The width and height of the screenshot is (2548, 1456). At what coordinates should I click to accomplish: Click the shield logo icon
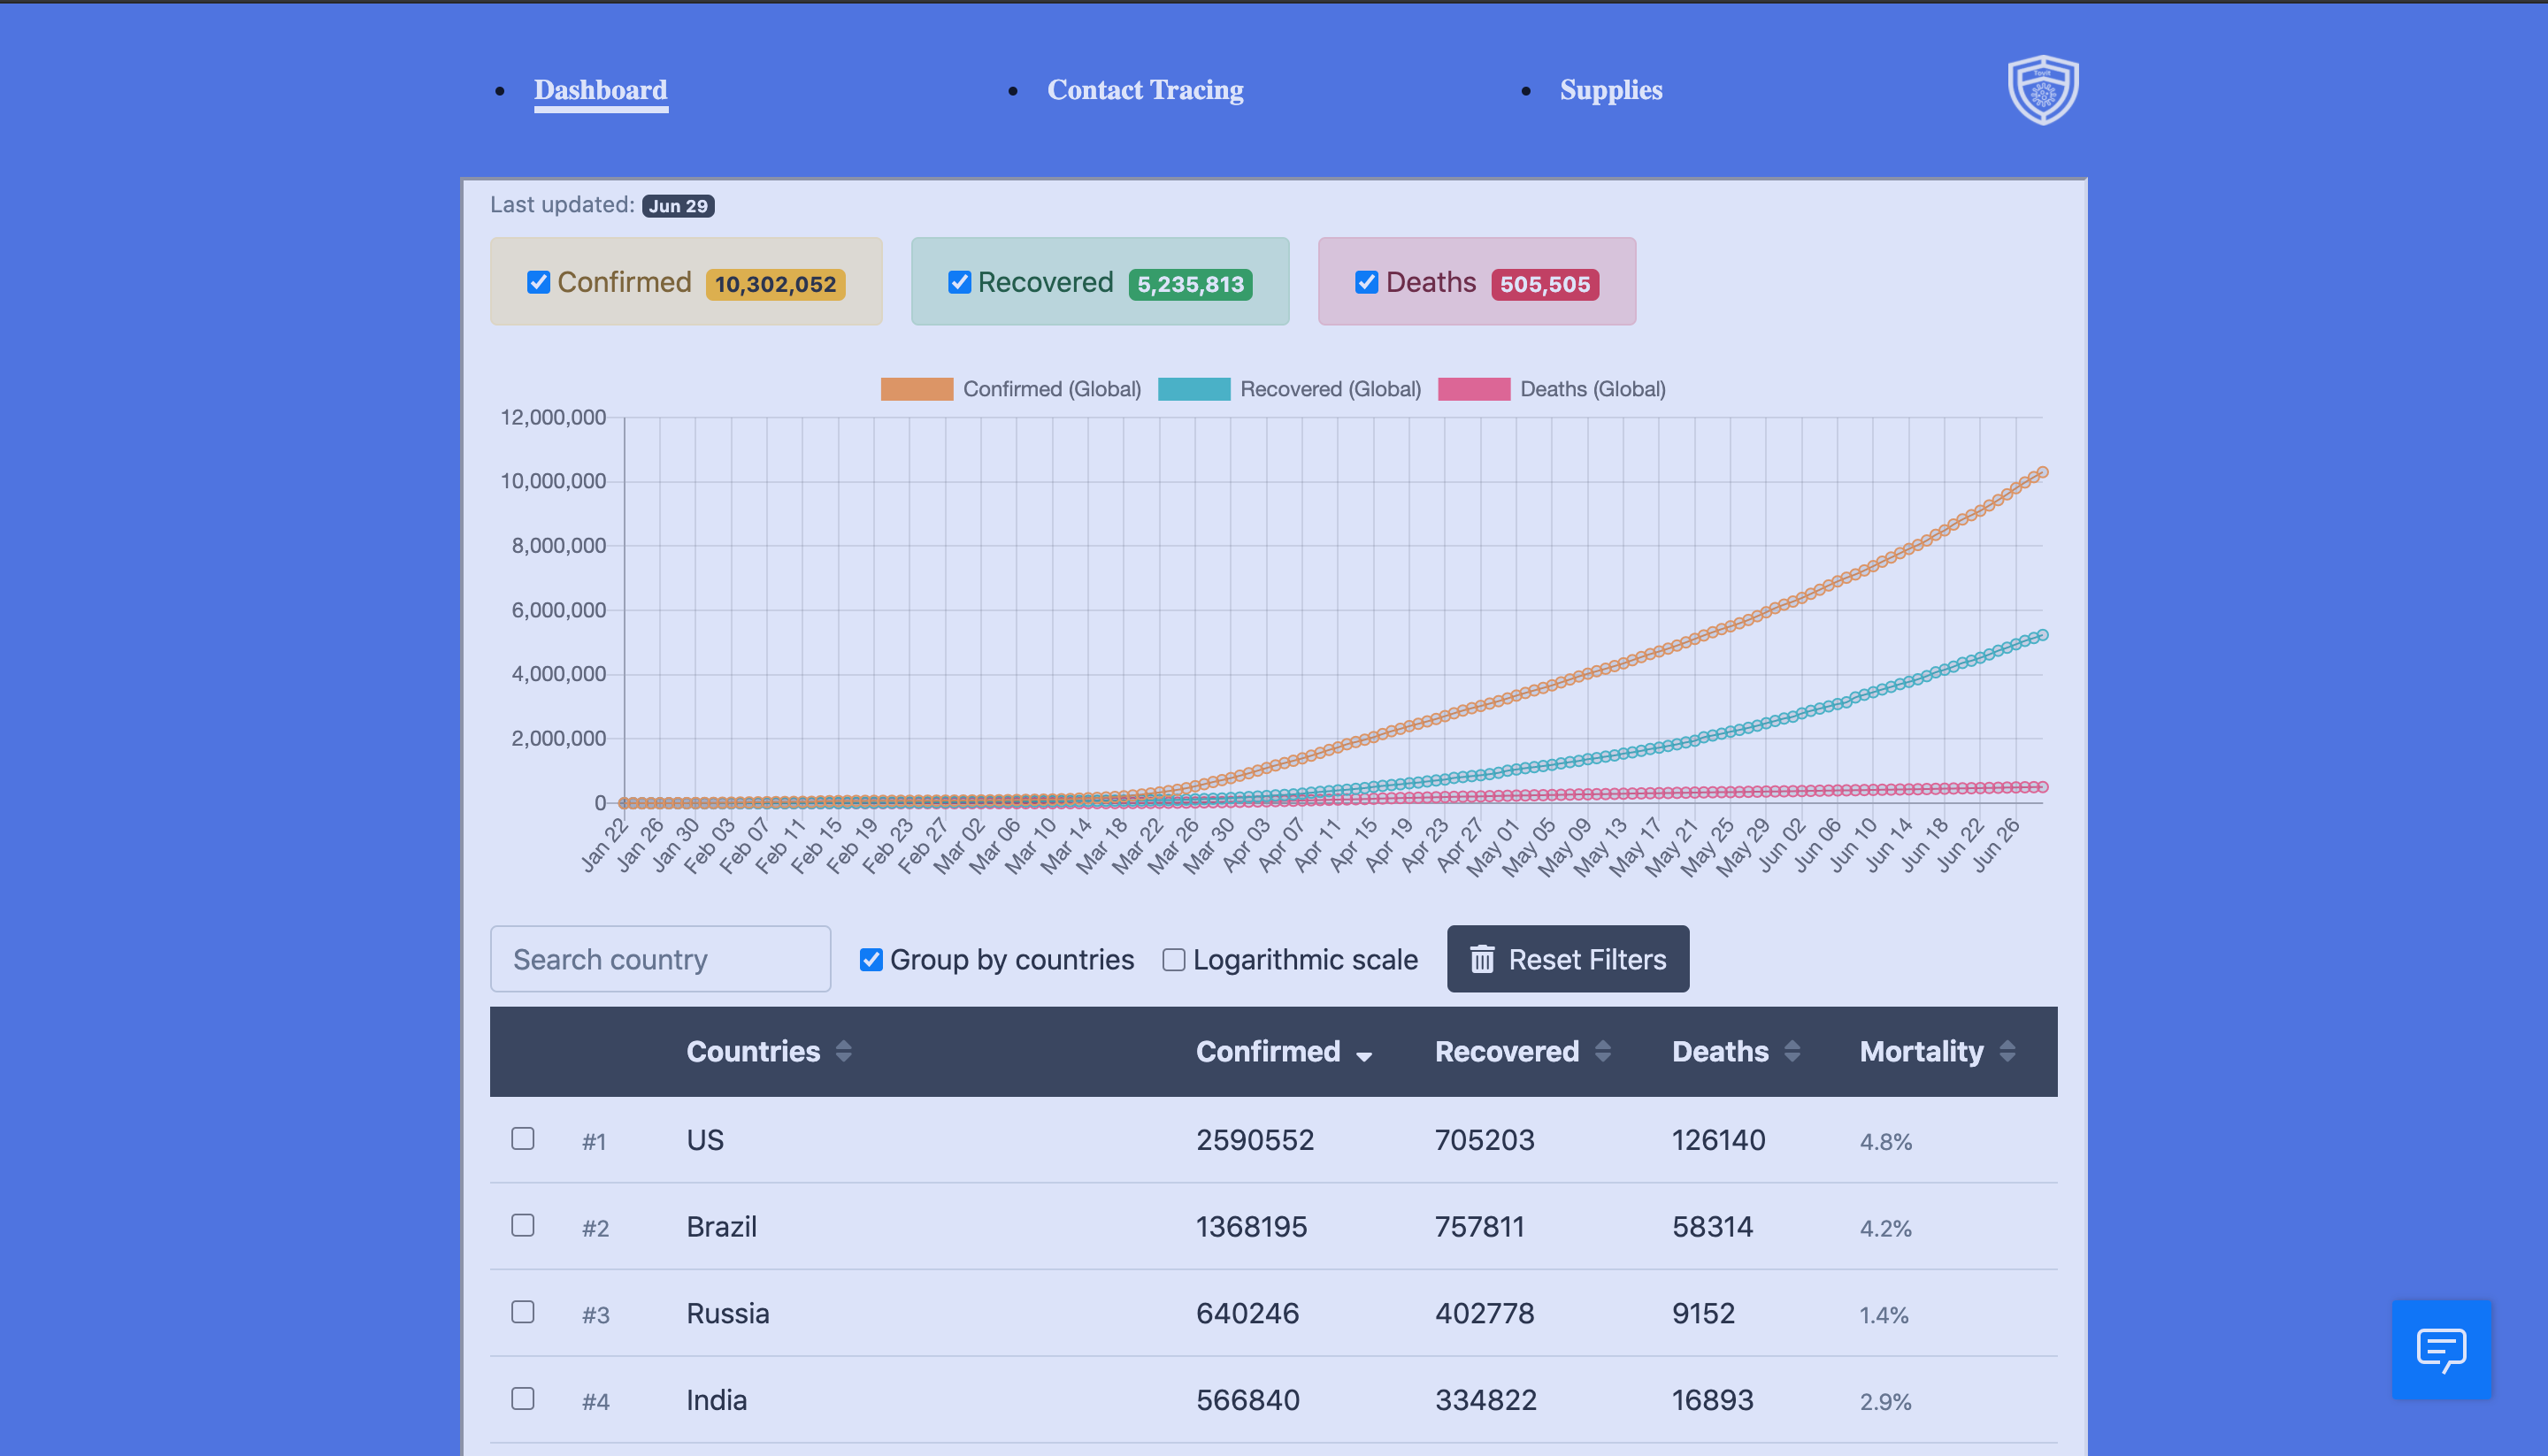pyautogui.click(x=2043, y=90)
